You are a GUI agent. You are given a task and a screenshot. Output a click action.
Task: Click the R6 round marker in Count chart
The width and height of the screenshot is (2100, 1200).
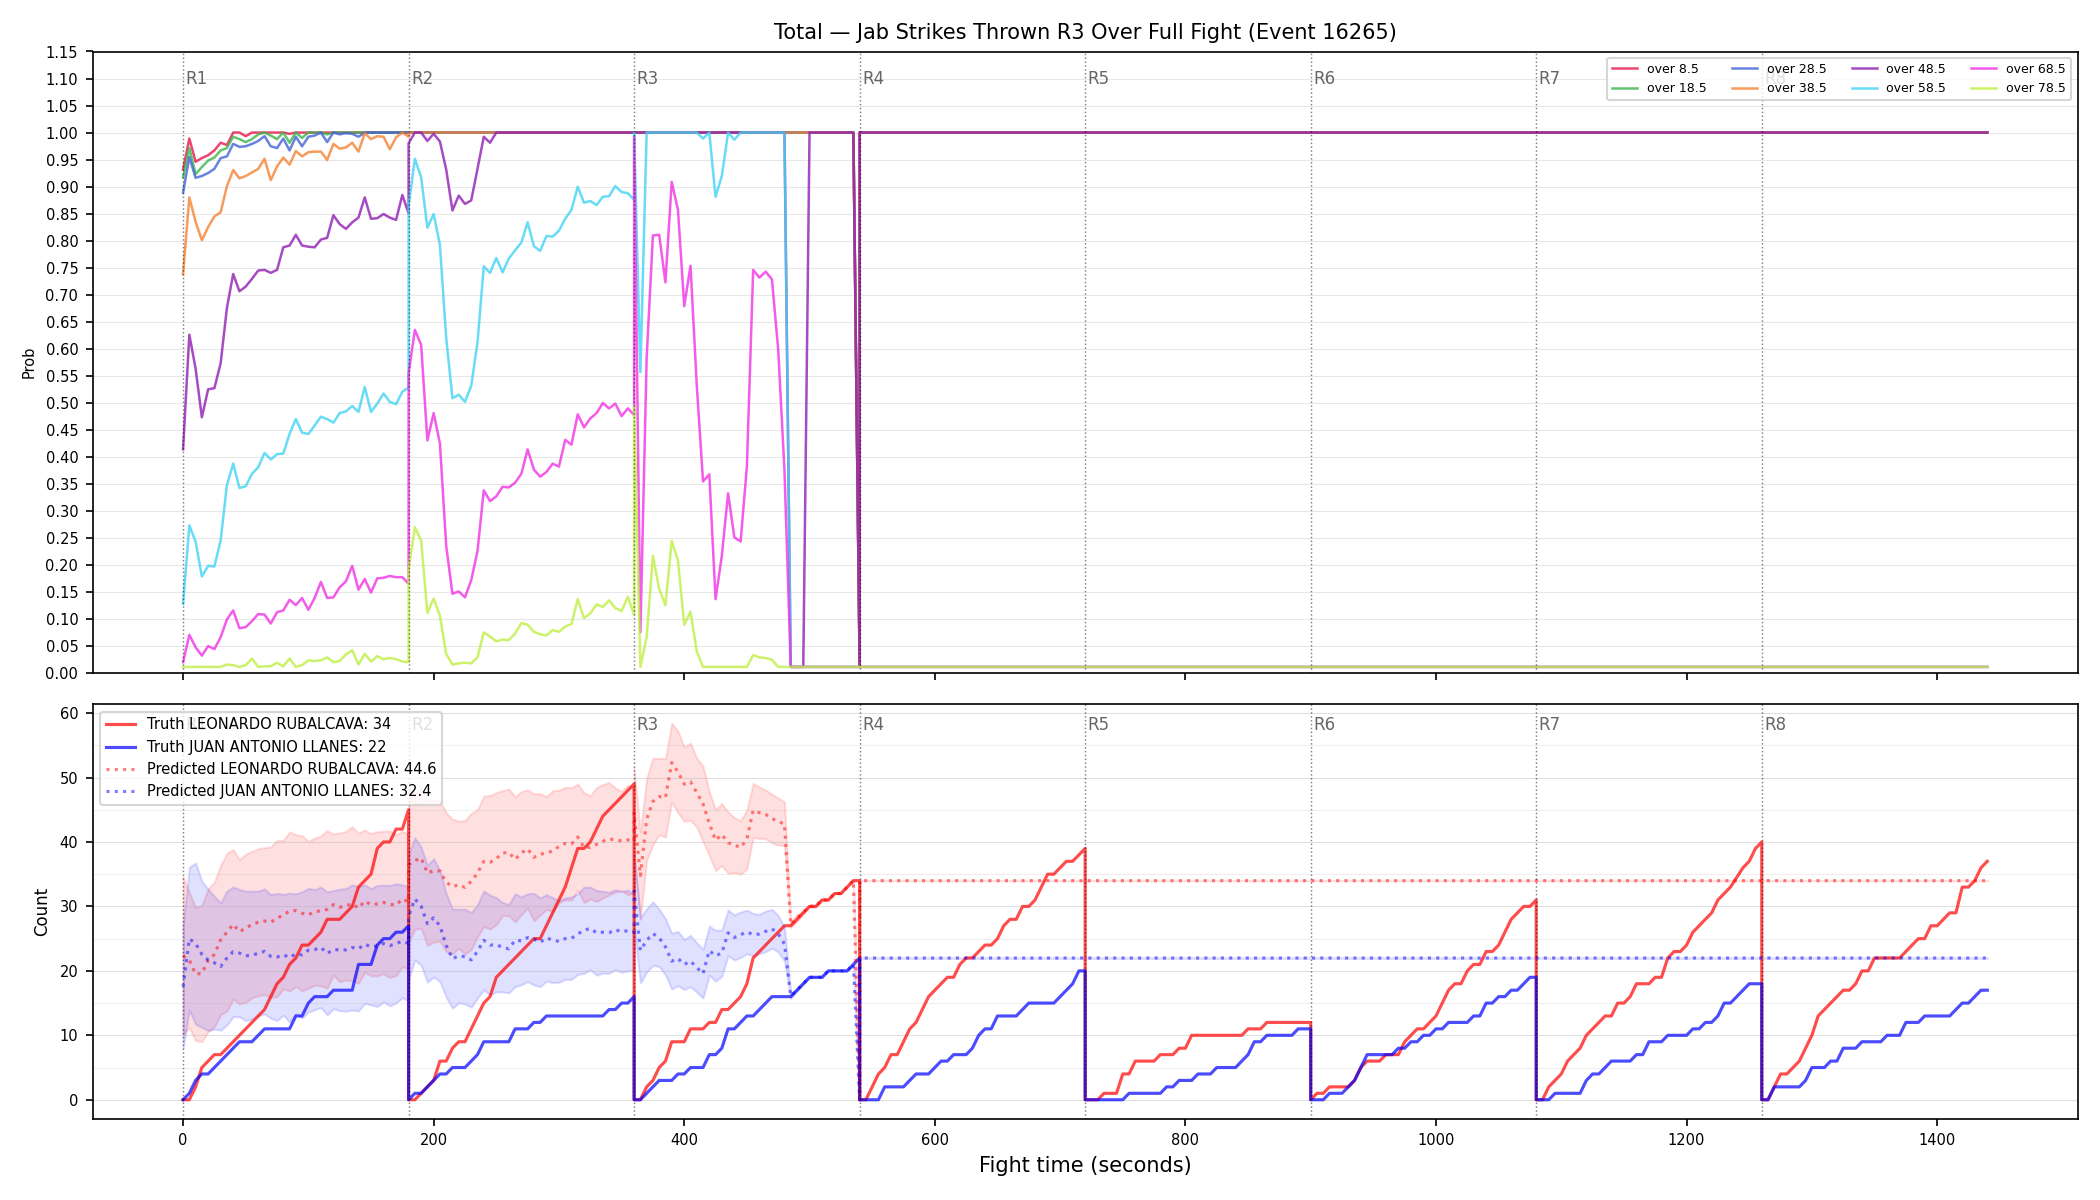pyautogui.click(x=1324, y=724)
